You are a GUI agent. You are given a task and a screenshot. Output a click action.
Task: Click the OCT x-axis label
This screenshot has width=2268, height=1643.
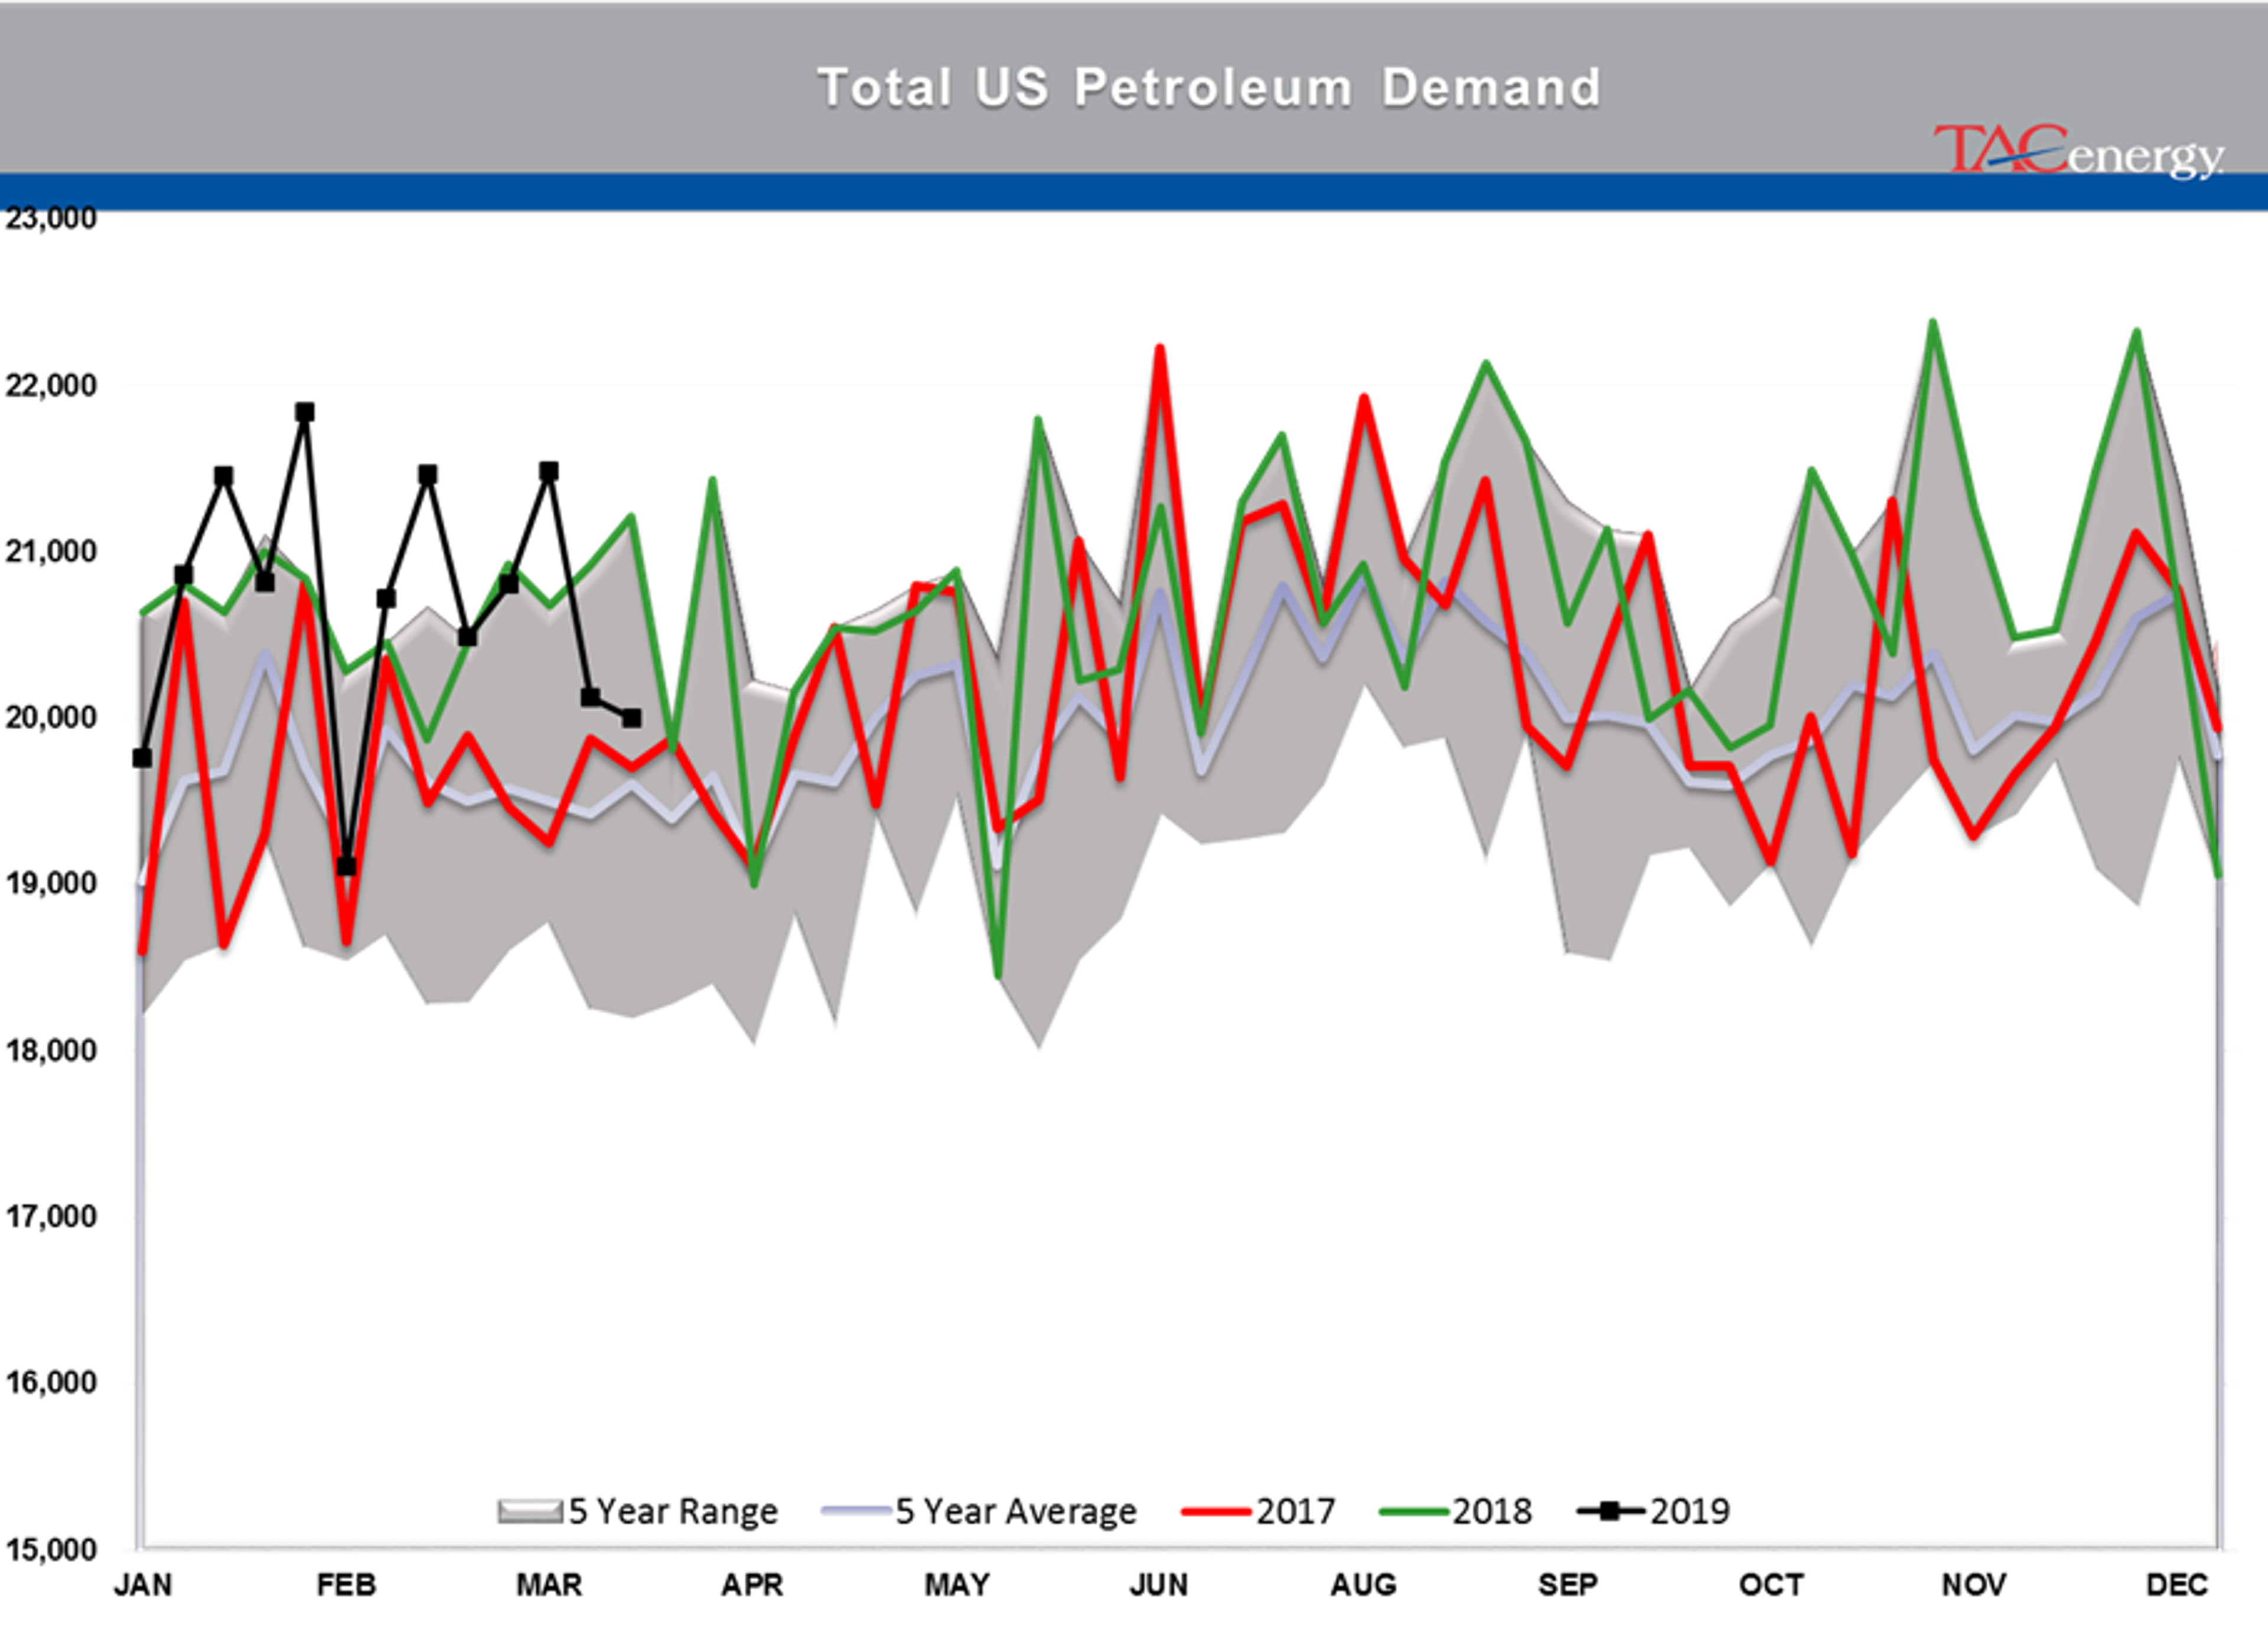1771,1585
